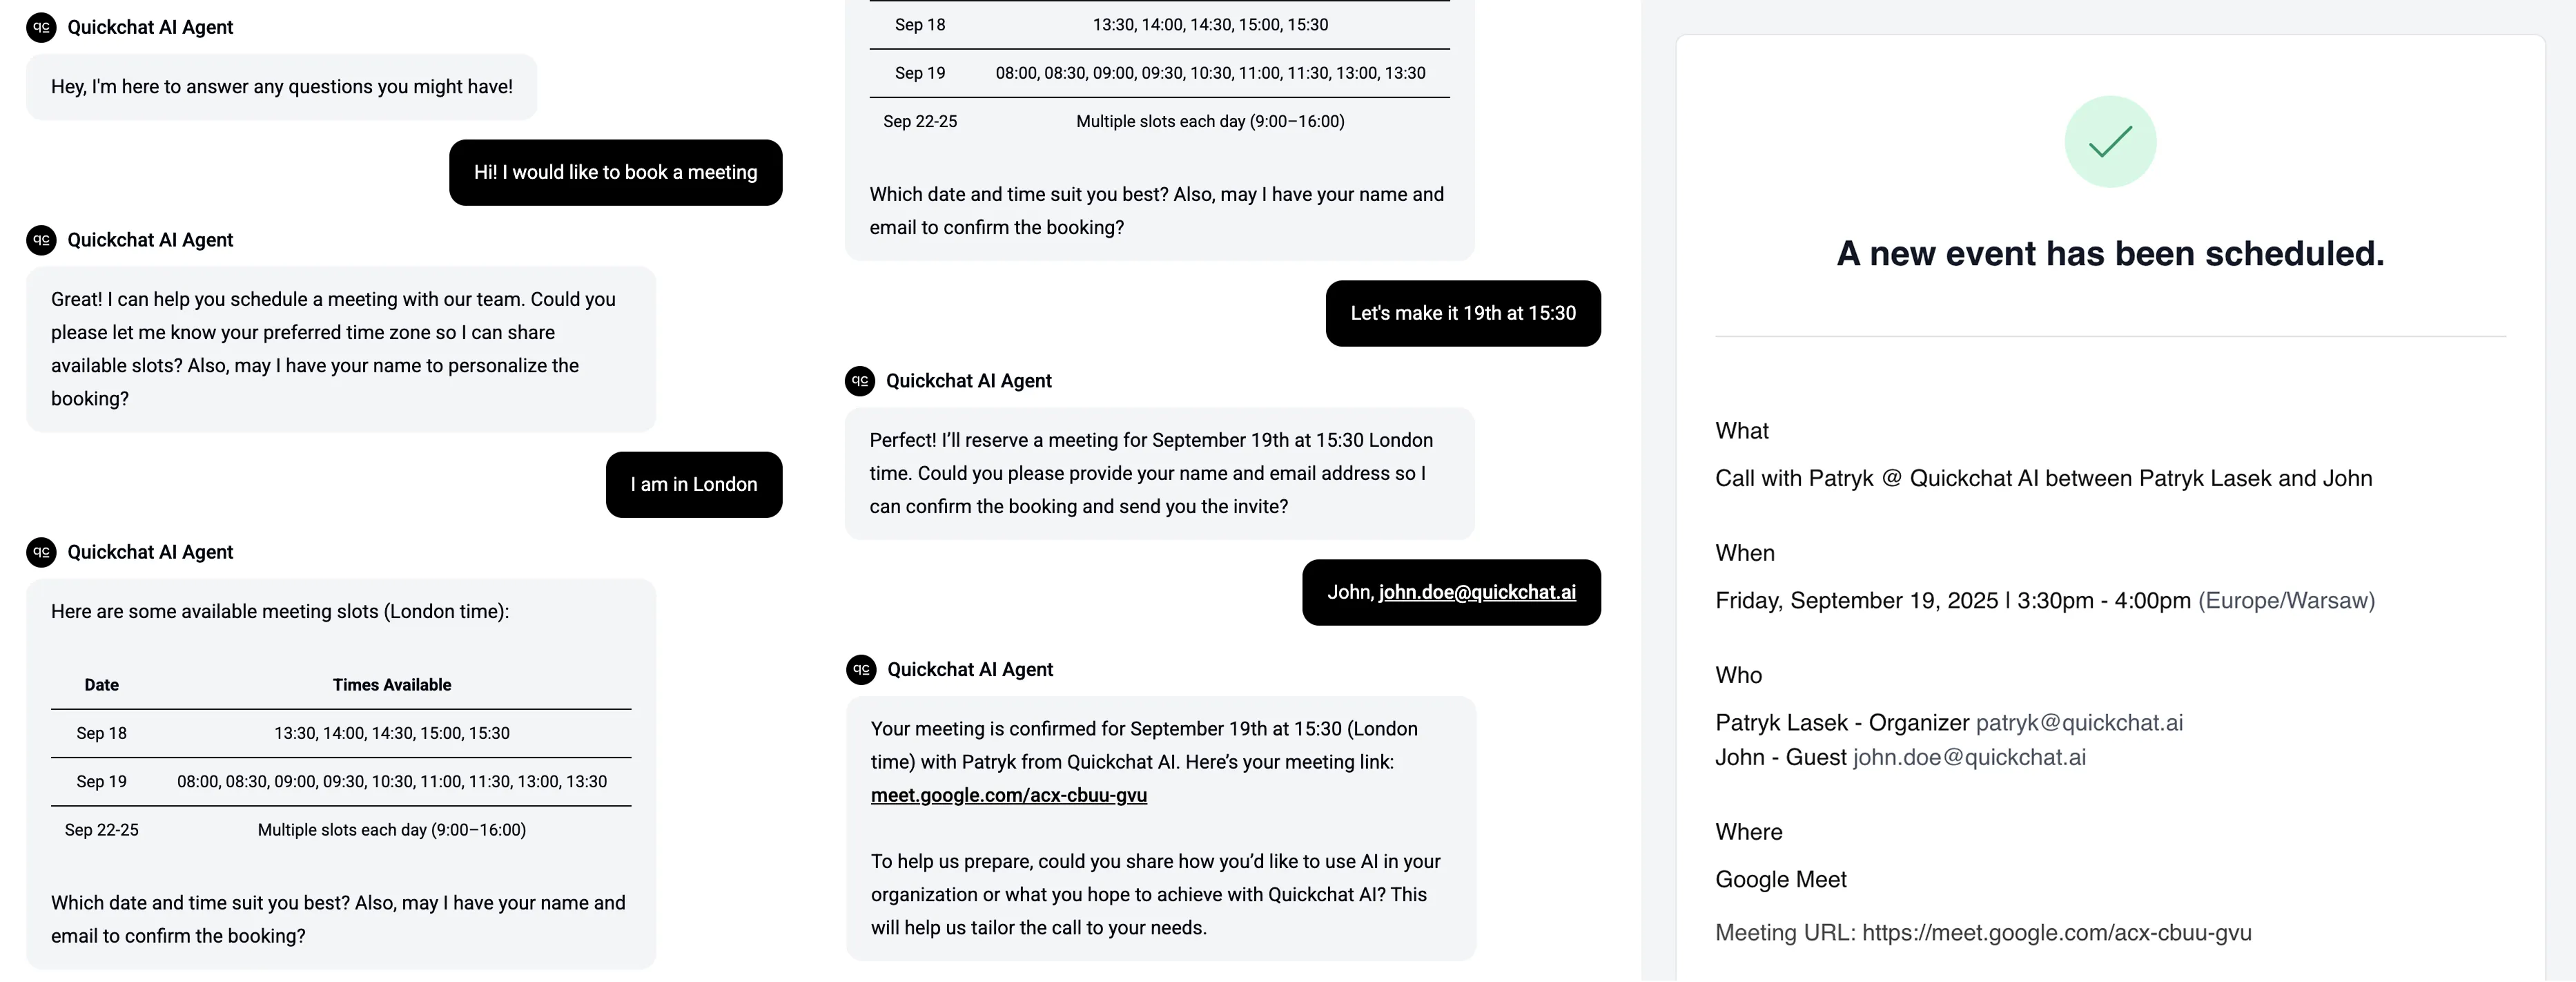
Task: Click the "Let's make it 19th at 15:30" bubble
Action: 1462,314
